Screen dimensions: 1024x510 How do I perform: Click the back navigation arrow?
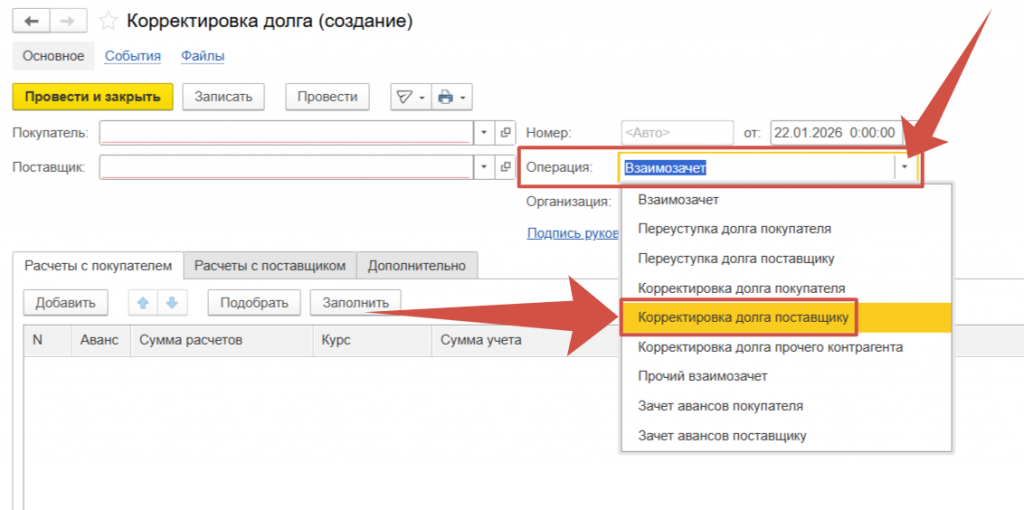coord(31,21)
